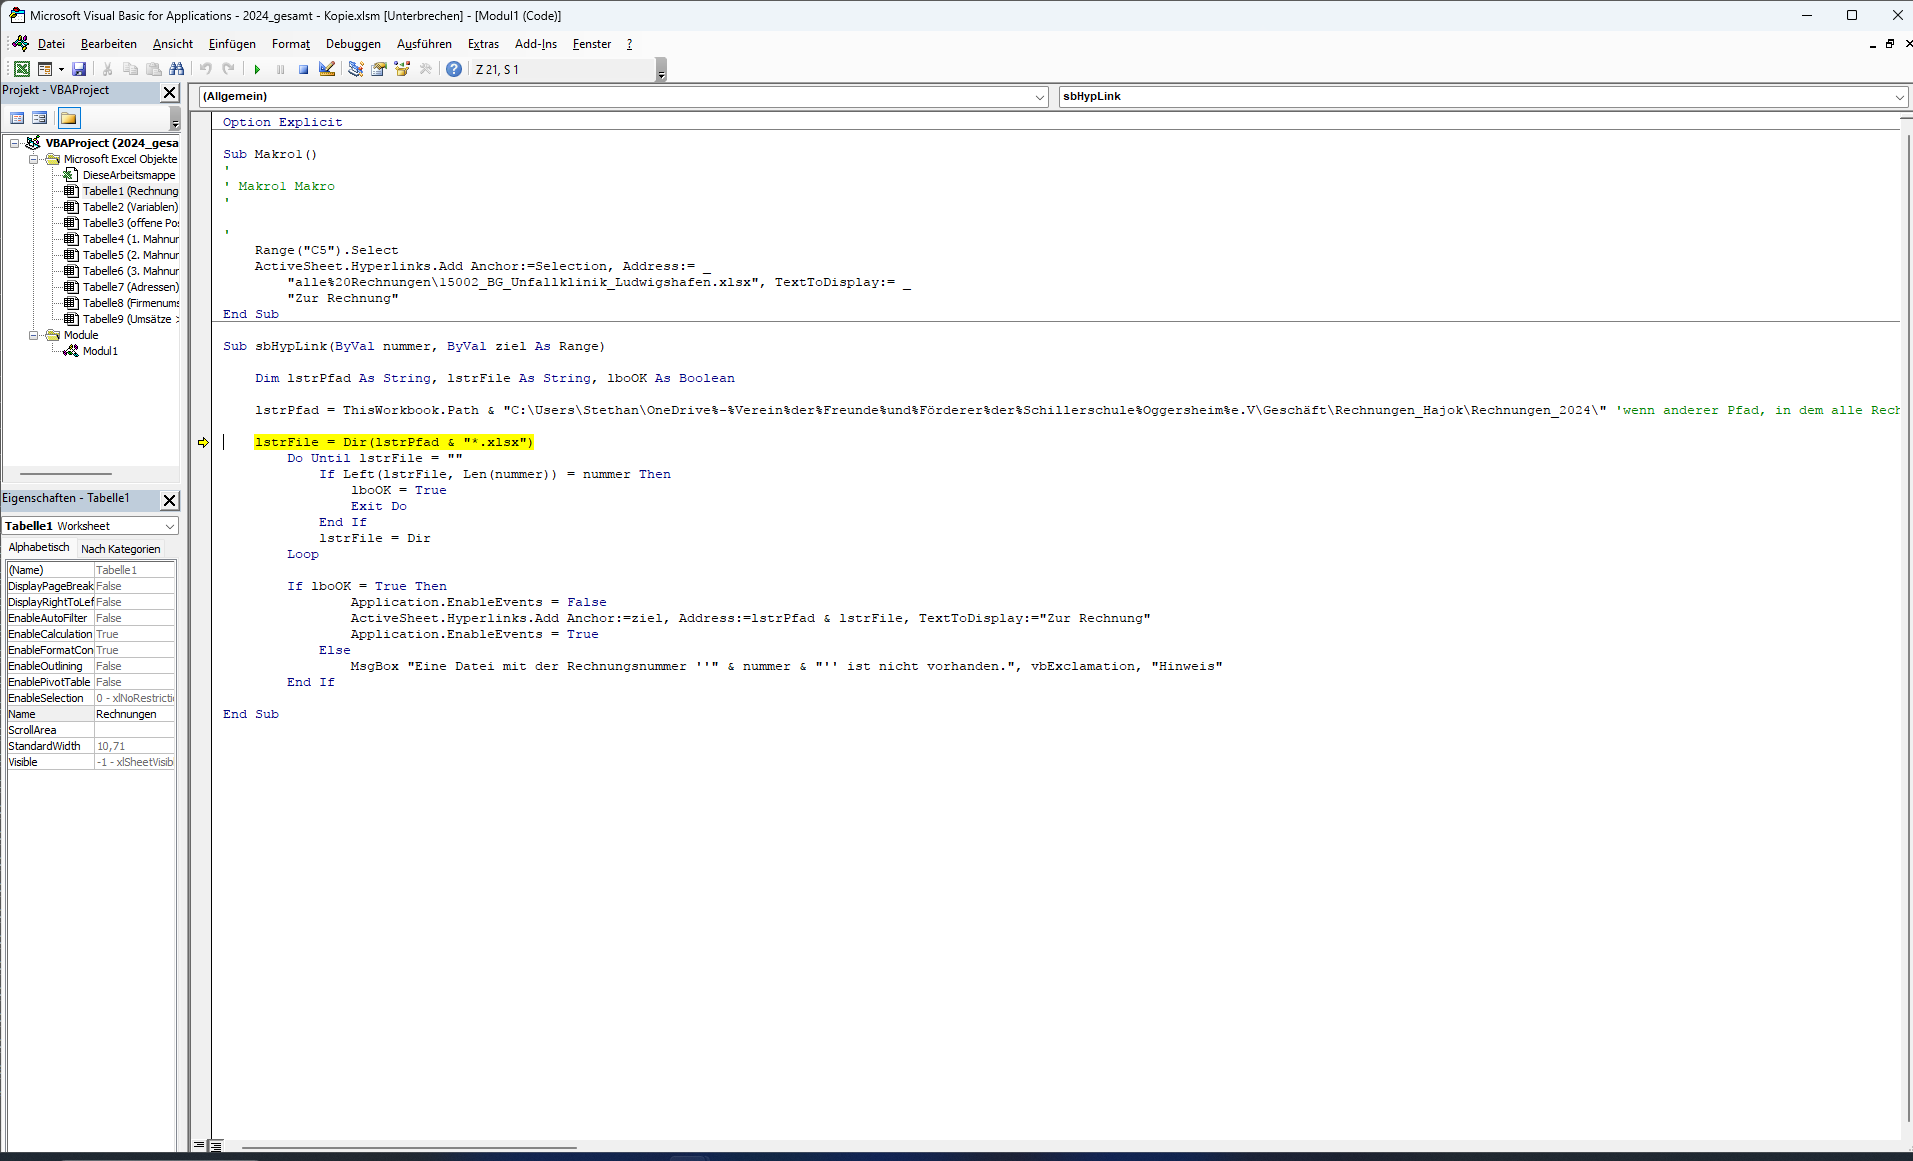Run the macro with green play button
This screenshot has height=1161, width=1913.
click(x=257, y=69)
